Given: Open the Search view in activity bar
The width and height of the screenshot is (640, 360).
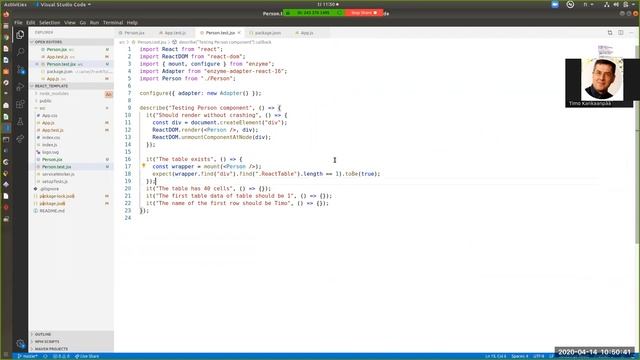Looking at the screenshot, I should coord(20,52).
